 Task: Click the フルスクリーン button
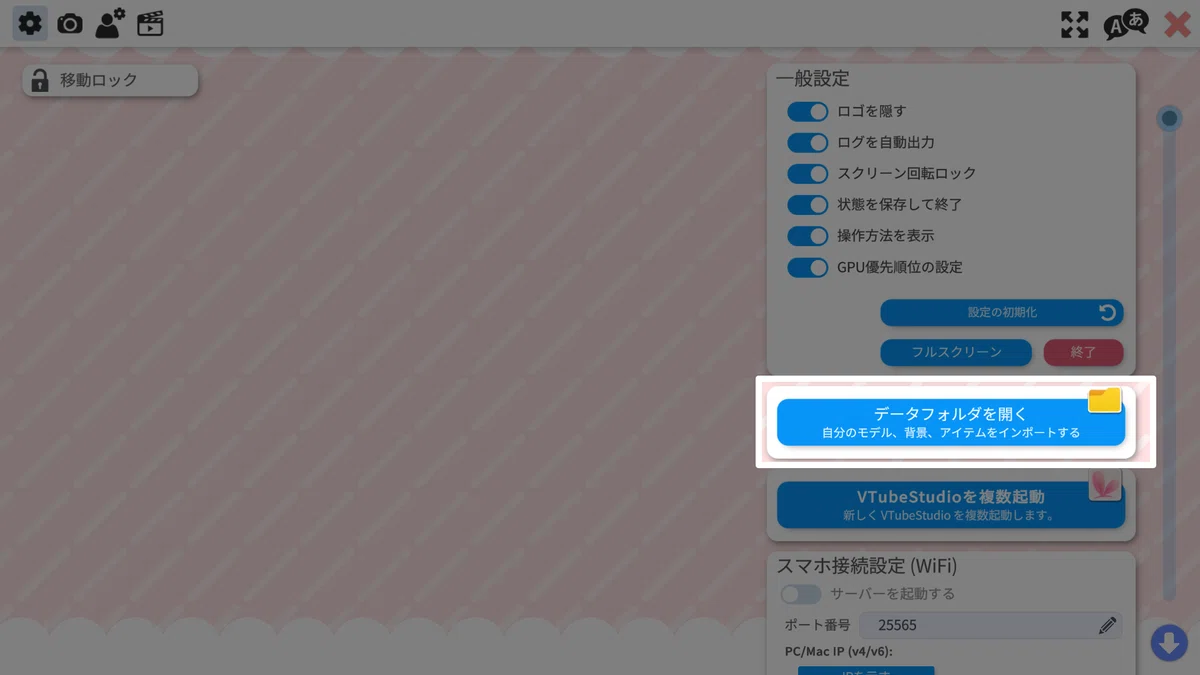(x=956, y=353)
